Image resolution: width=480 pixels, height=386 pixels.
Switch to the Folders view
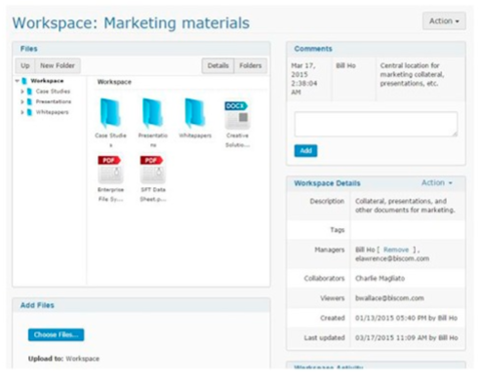[250, 66]
